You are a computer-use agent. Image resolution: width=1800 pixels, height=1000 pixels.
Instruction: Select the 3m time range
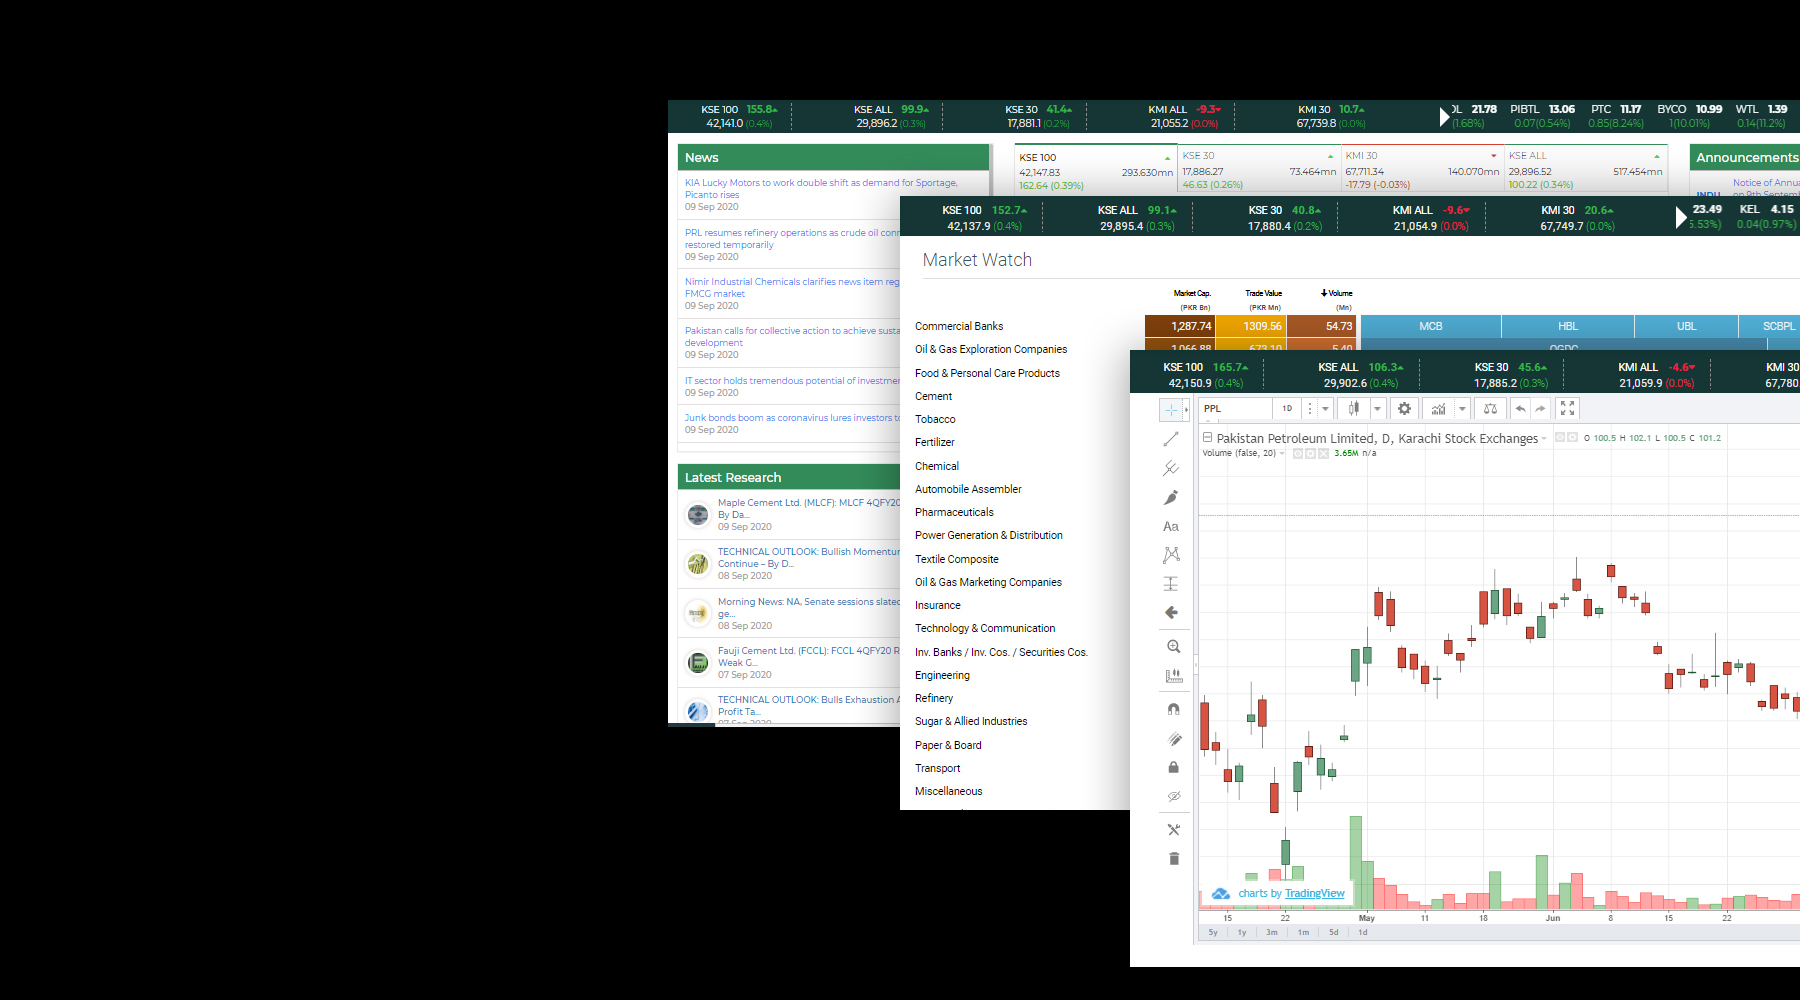[1272, 932]
